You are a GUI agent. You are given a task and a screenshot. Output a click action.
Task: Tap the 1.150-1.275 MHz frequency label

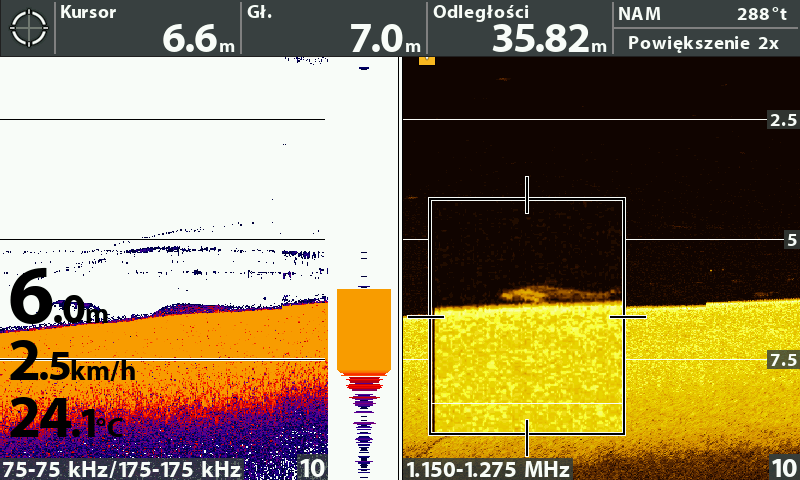[x=487, y=468]
